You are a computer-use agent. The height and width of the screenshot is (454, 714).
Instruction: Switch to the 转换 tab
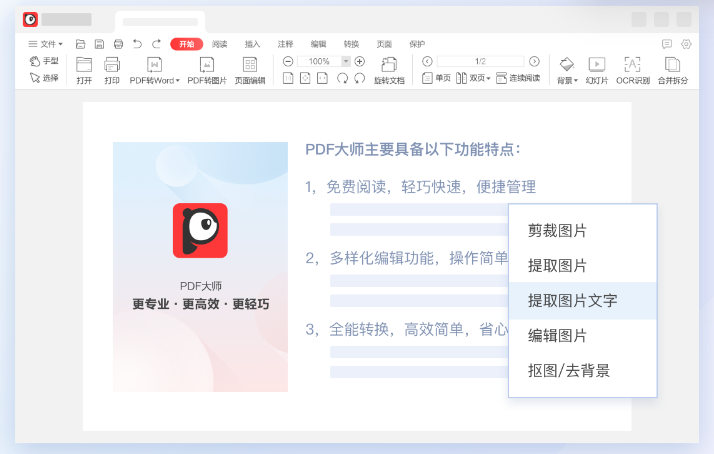[x=351, y=44]
